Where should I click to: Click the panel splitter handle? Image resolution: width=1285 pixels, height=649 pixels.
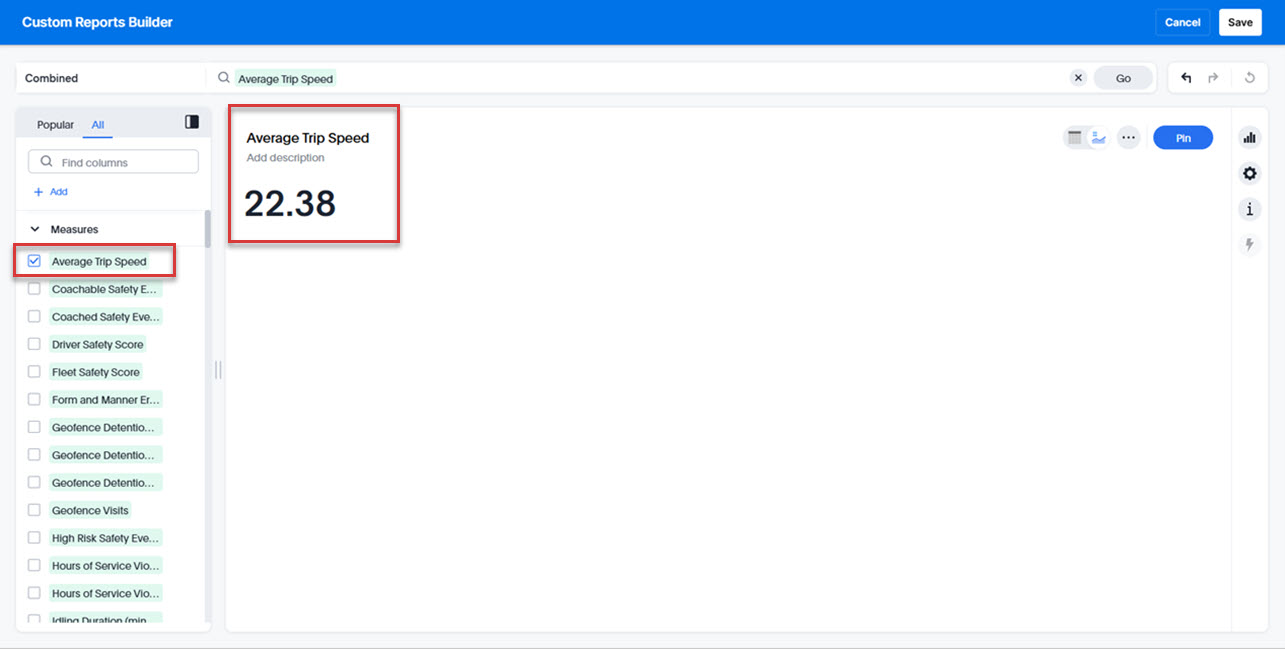218,370
